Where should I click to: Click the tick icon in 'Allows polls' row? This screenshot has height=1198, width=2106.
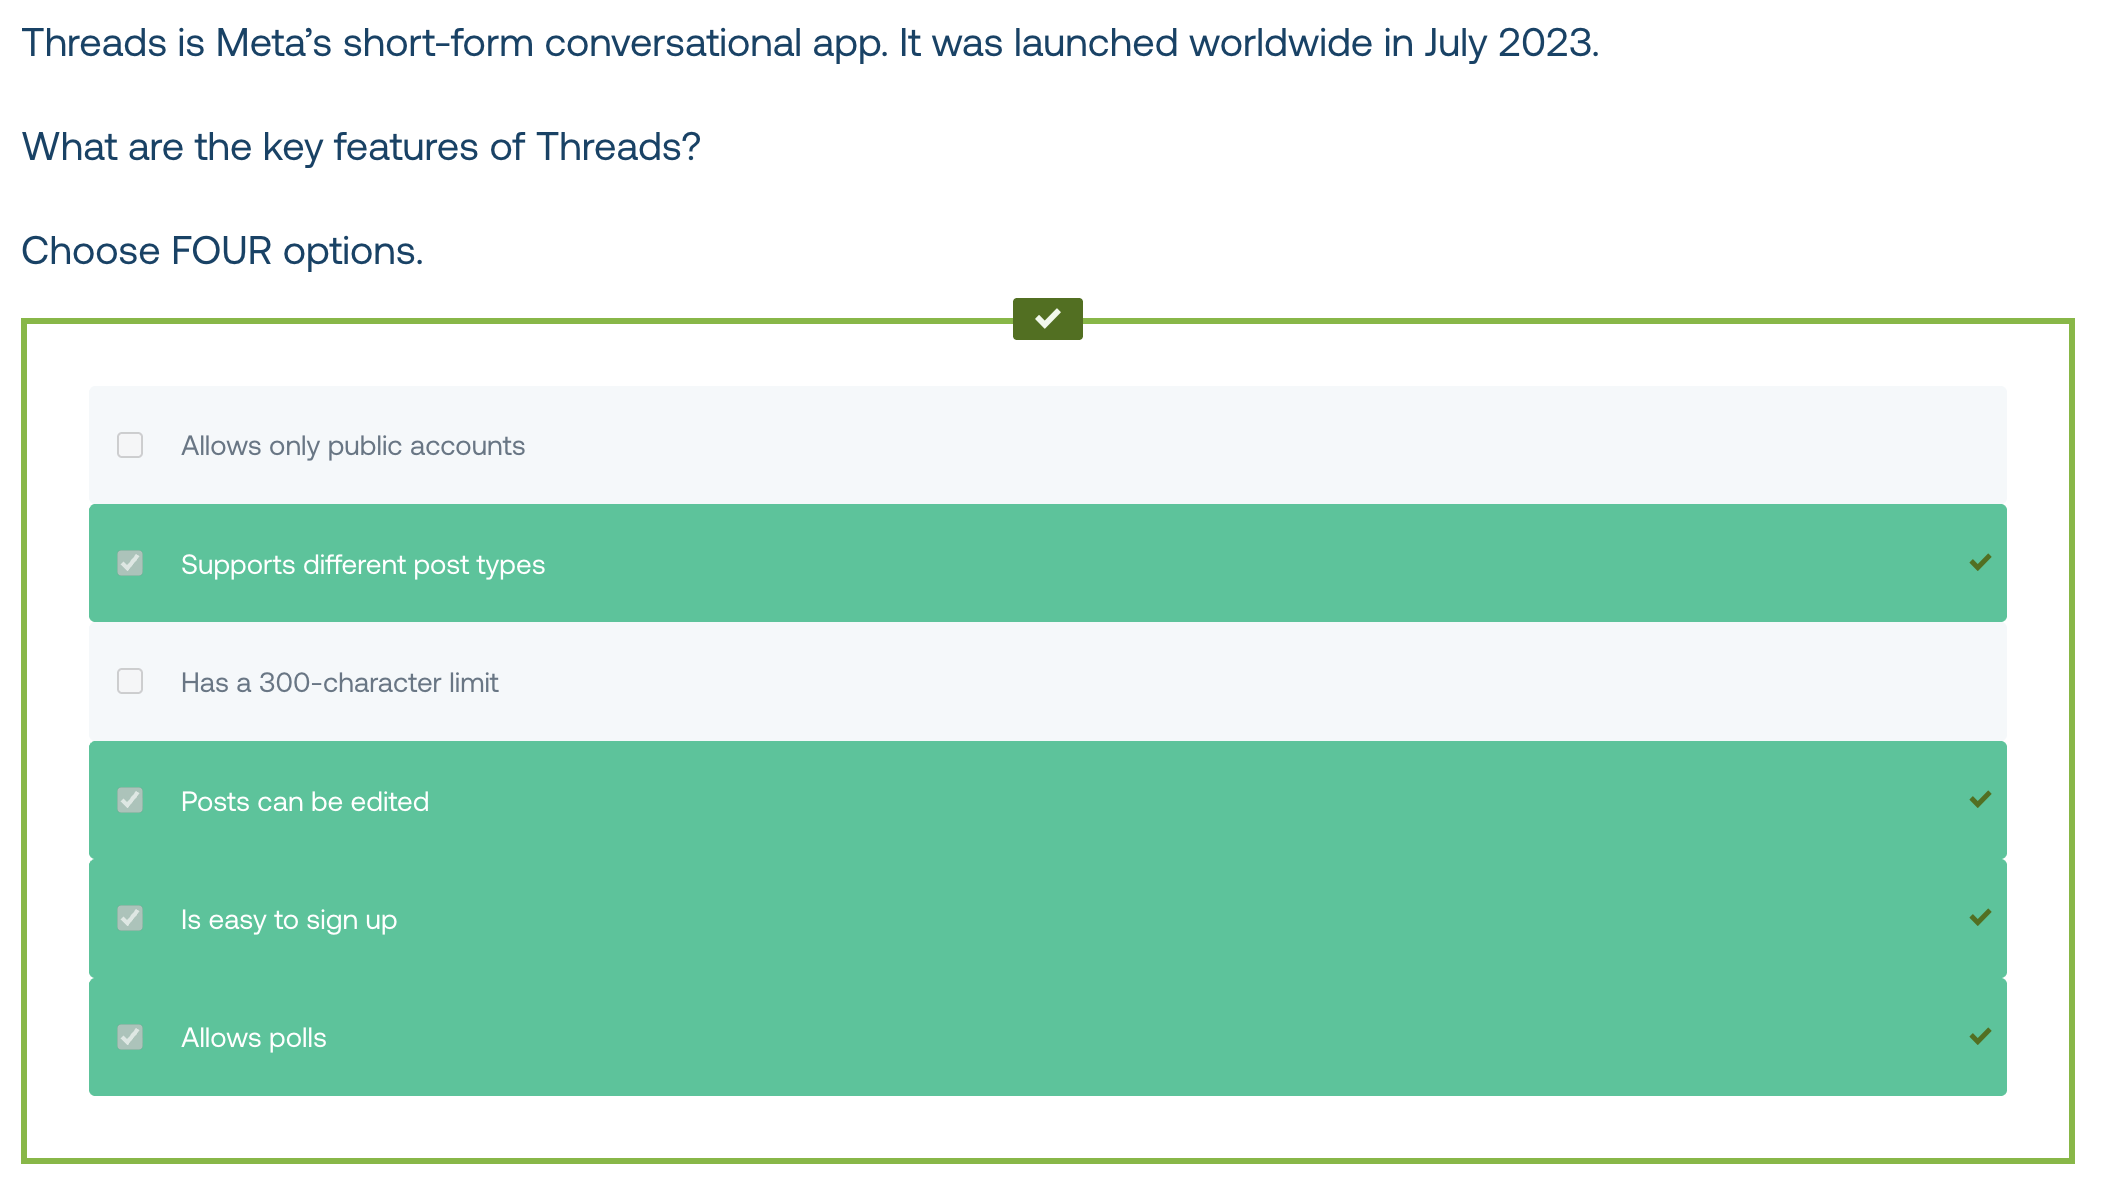coord(1980,1037)
